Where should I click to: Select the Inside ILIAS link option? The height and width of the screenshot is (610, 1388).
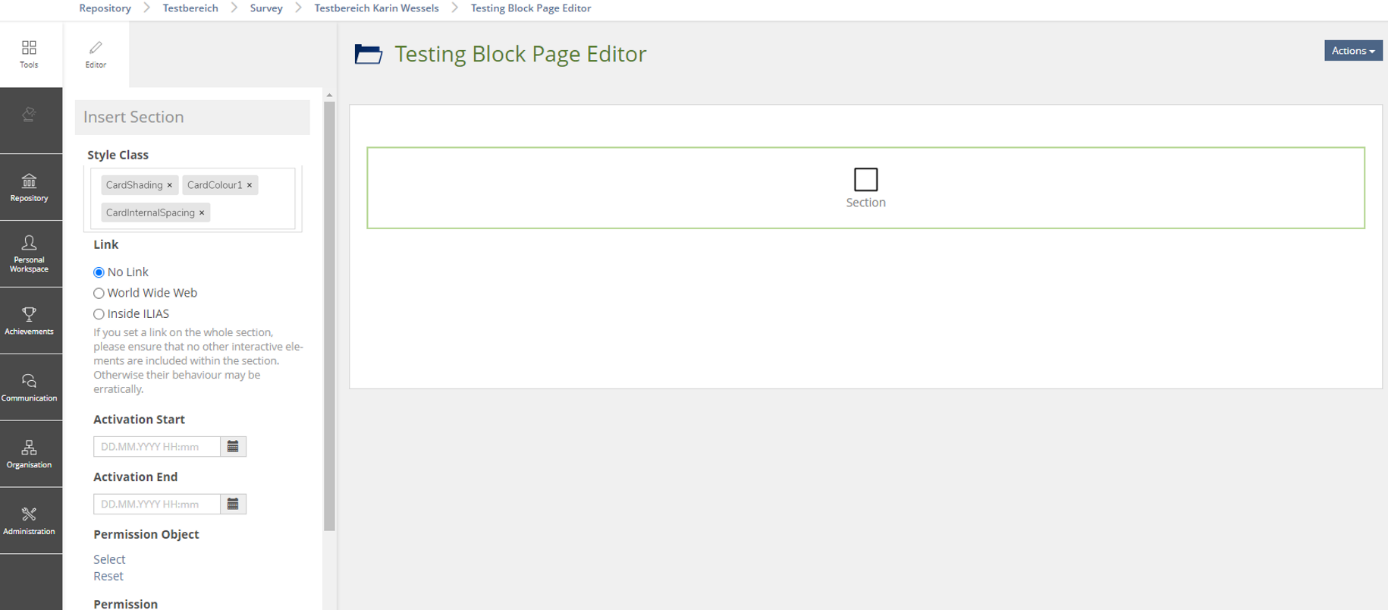(x=99, y=314)
